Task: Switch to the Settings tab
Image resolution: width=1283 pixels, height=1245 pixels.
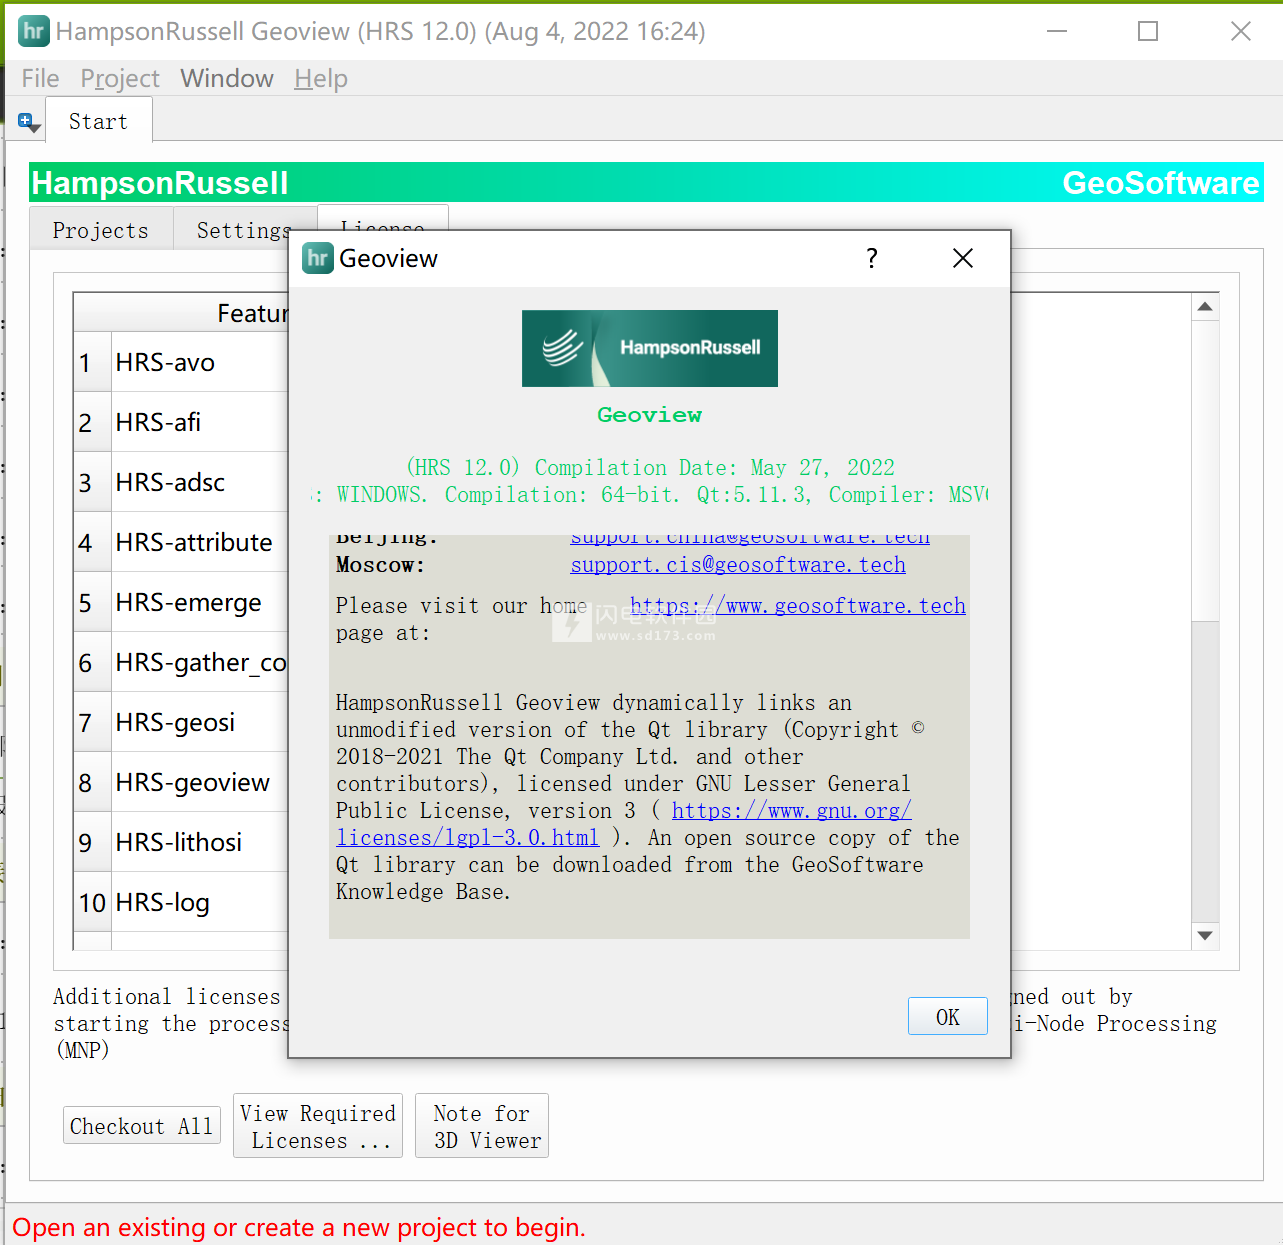Action: (x=244, y=230)
